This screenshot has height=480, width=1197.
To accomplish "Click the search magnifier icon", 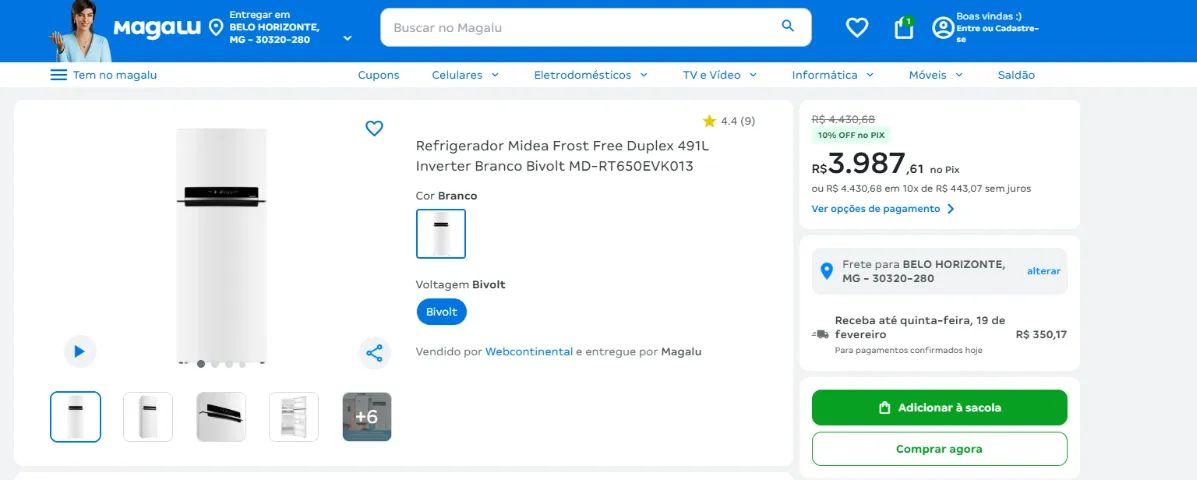I will [x=788, y=26].
